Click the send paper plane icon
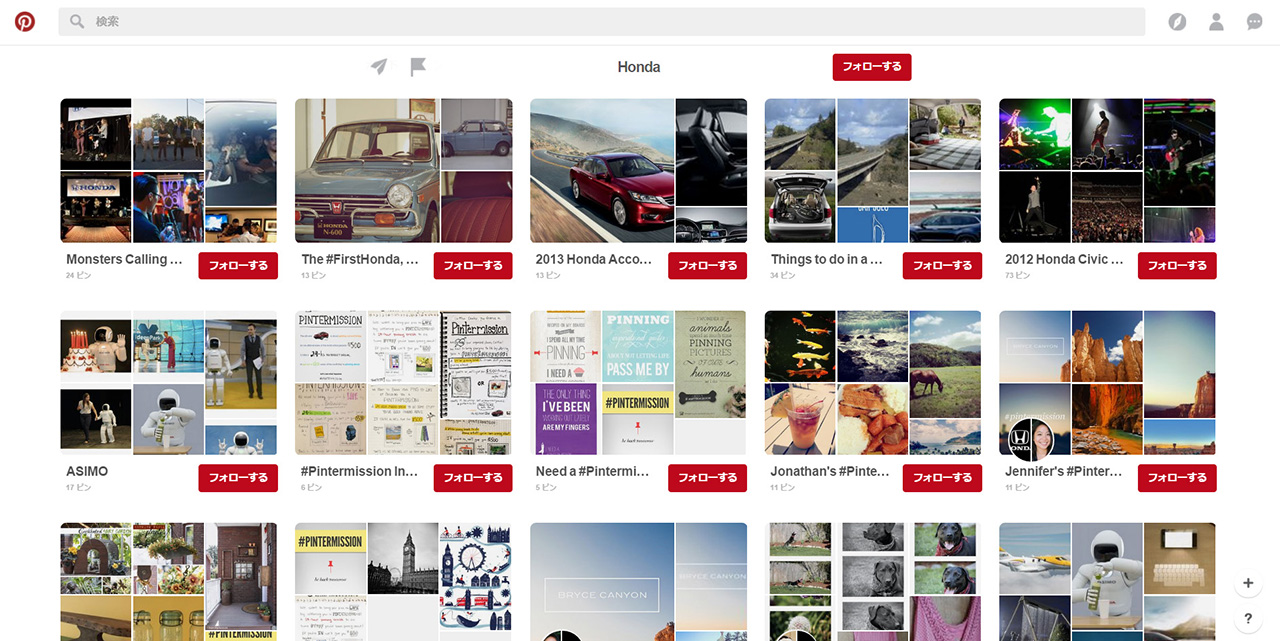Image resolution: width=1280 pixels, height=641 pixels. pos(379,67)
